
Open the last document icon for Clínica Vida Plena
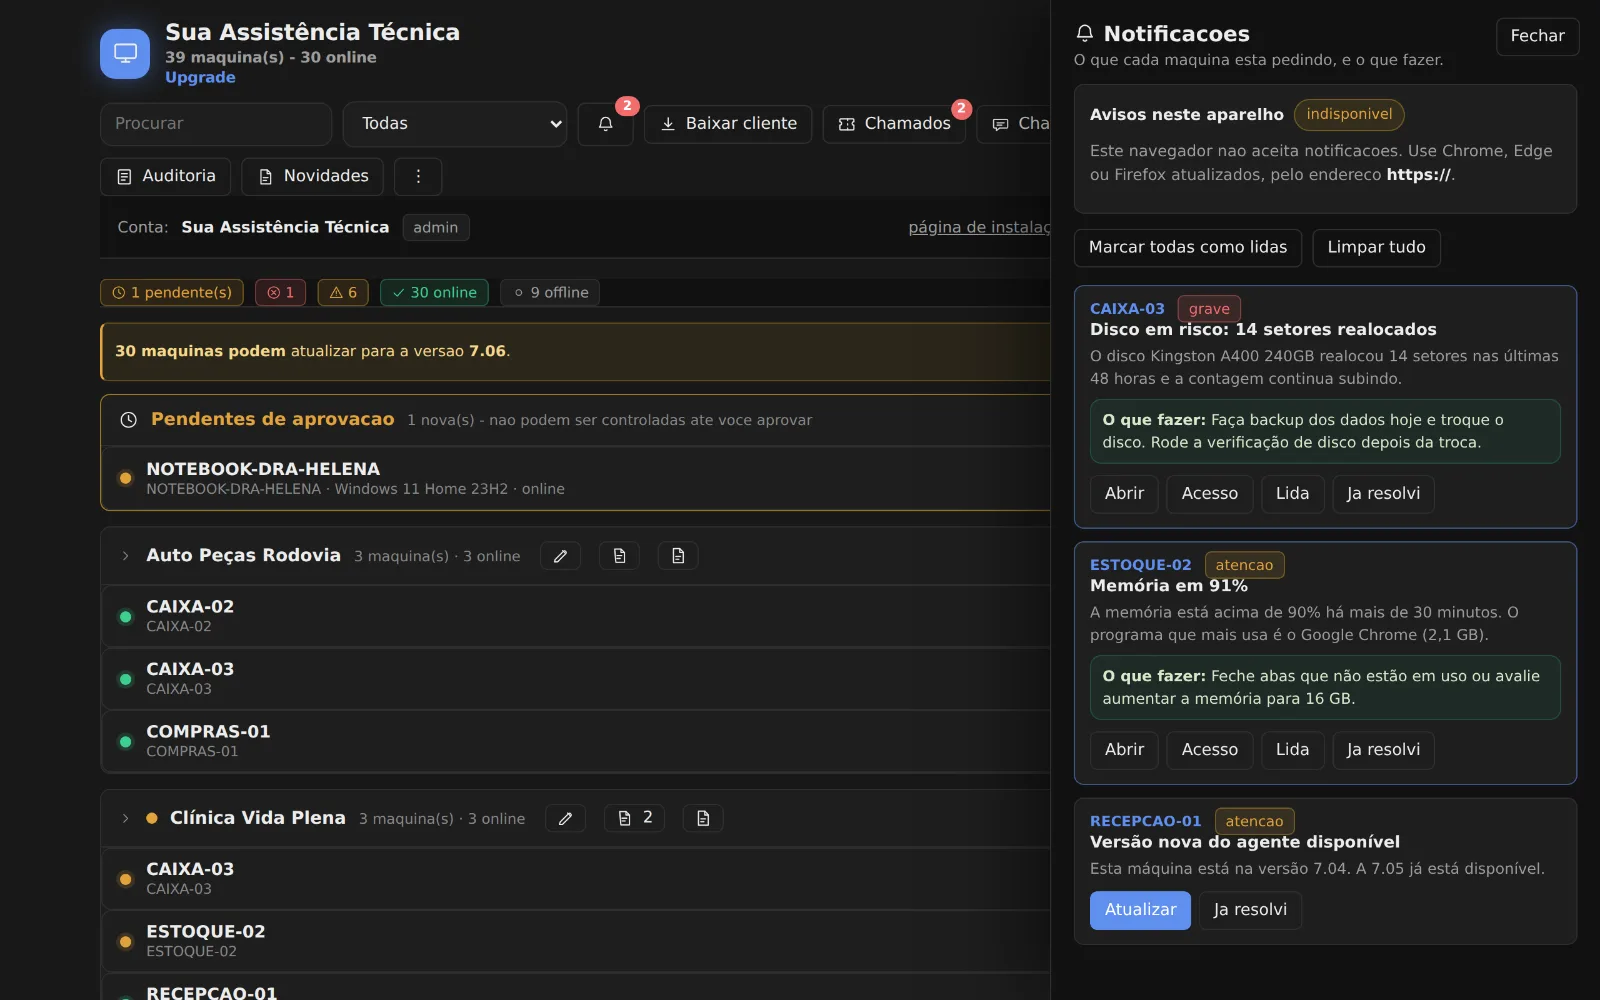coord(703,818)
